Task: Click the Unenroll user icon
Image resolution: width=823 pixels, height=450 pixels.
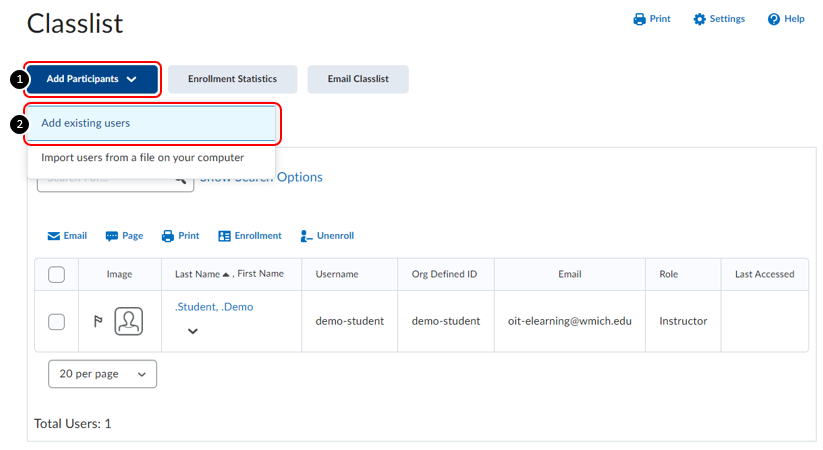Action: click(x=307, y=236)
